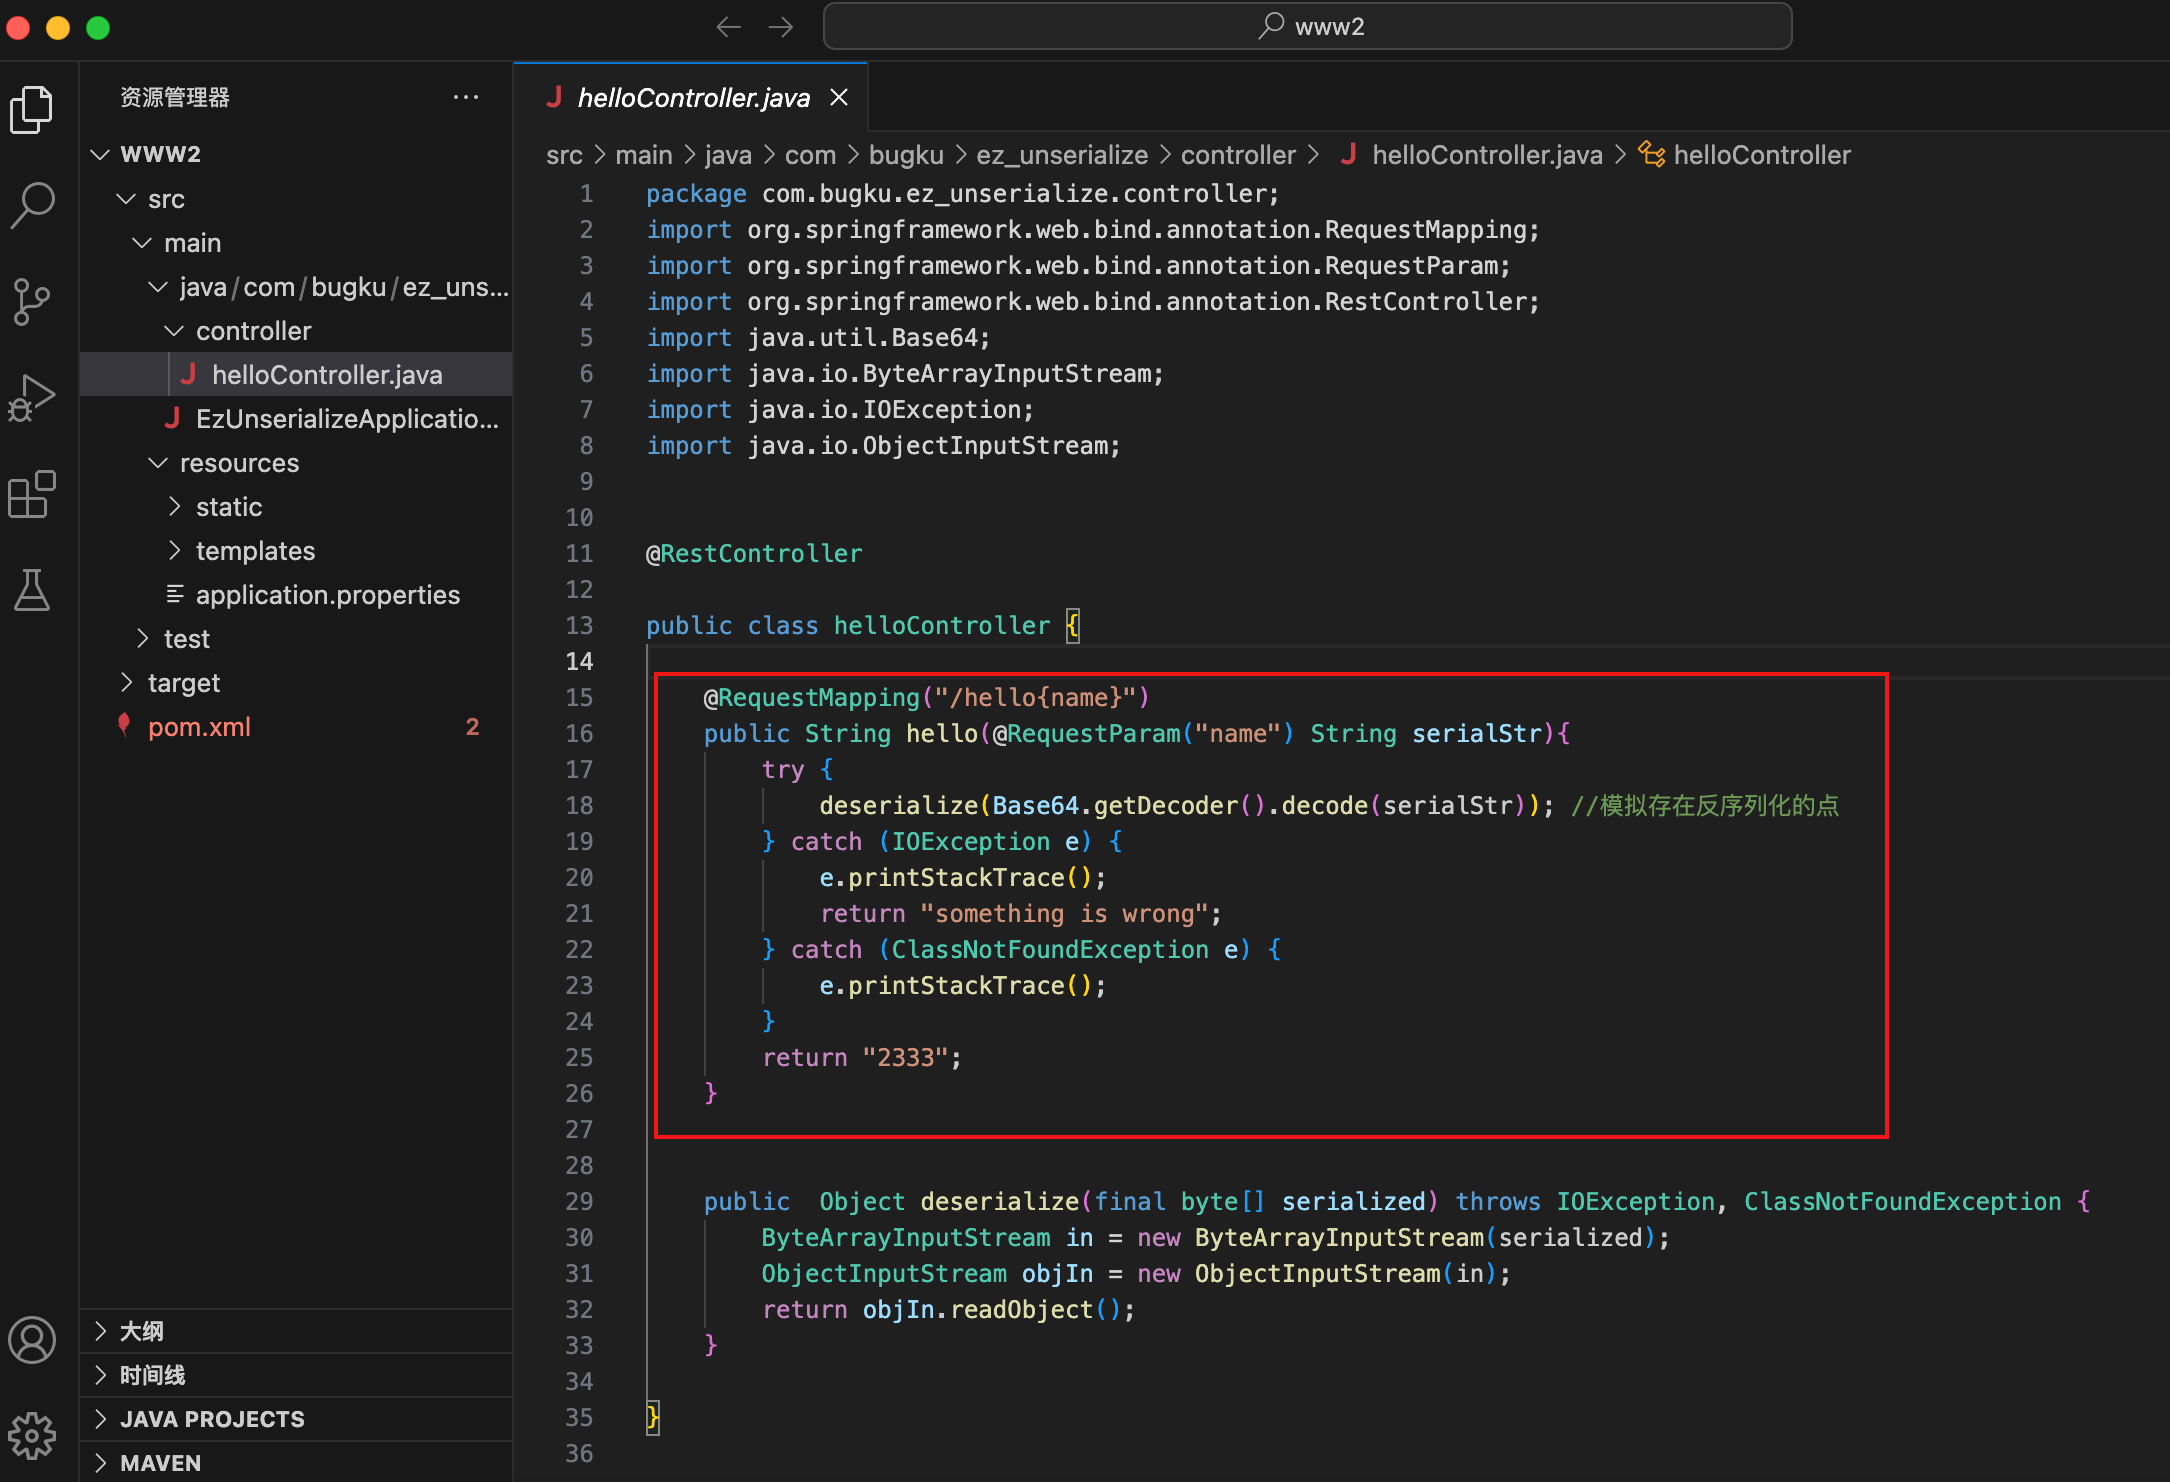The height and width of the screenshot is (1482, 2170).
Task: Select the Run and Debug icon
Action: pos(33,397)
